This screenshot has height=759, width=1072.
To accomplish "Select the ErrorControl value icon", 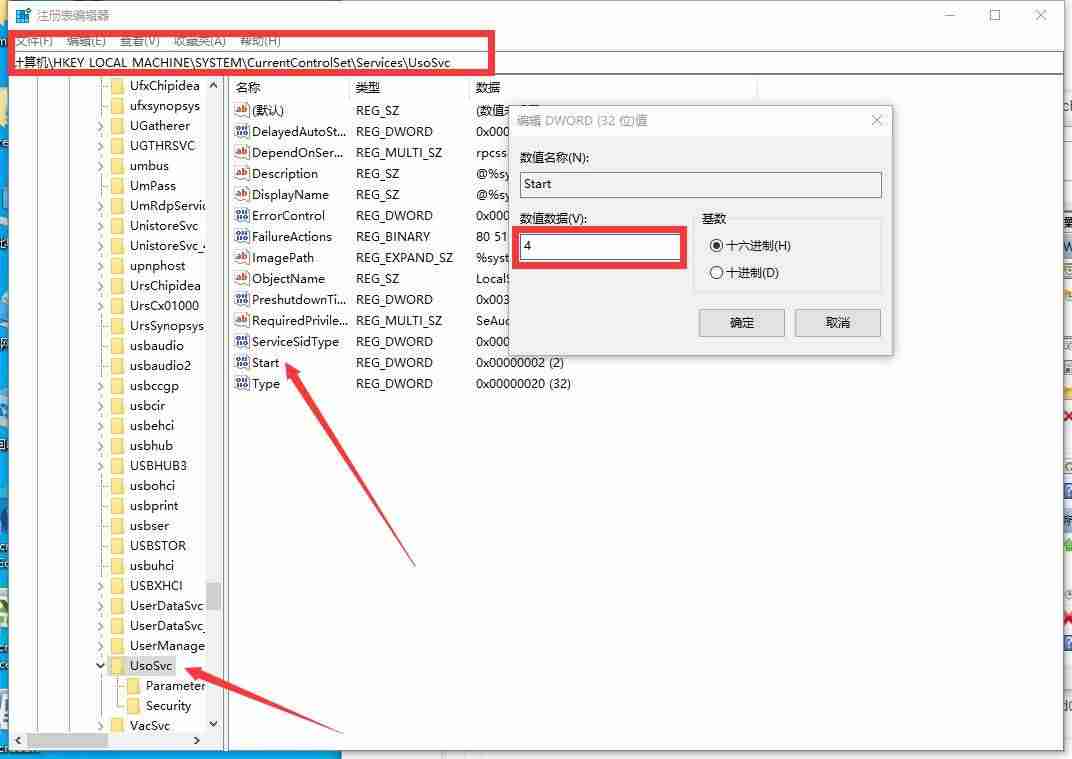I will (242, 215).
